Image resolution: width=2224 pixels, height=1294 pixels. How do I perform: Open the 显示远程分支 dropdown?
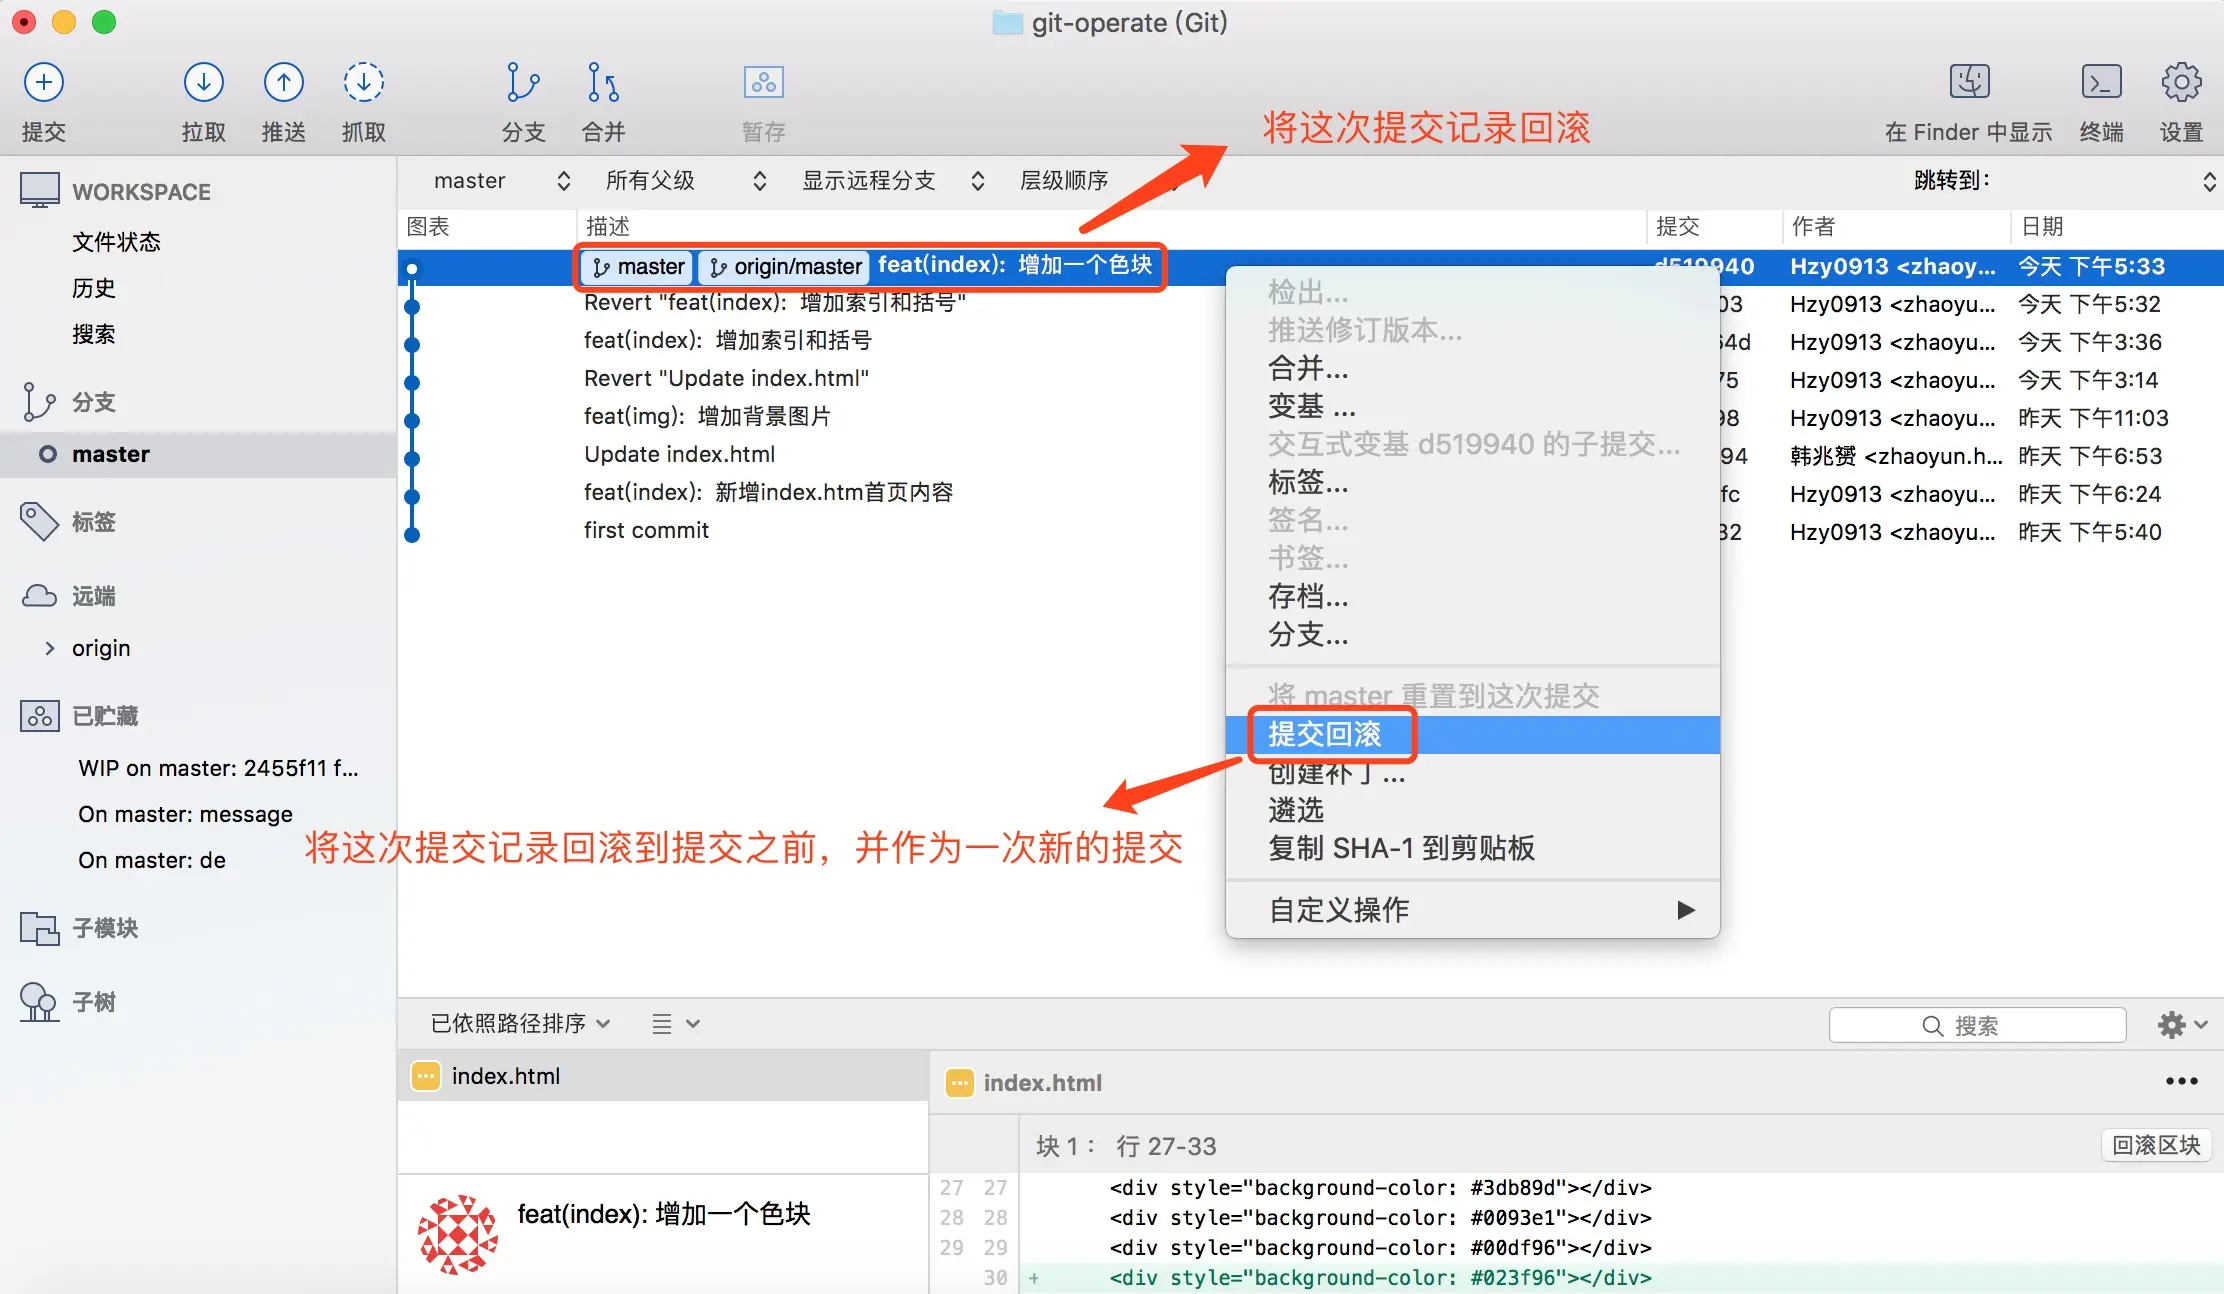click(x=894, y=181)
